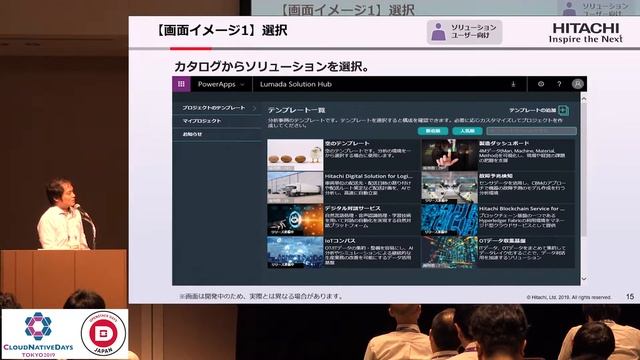Click the ソリューションユーザー向け badge on slide
640x360 pixels.
point(464,31)
